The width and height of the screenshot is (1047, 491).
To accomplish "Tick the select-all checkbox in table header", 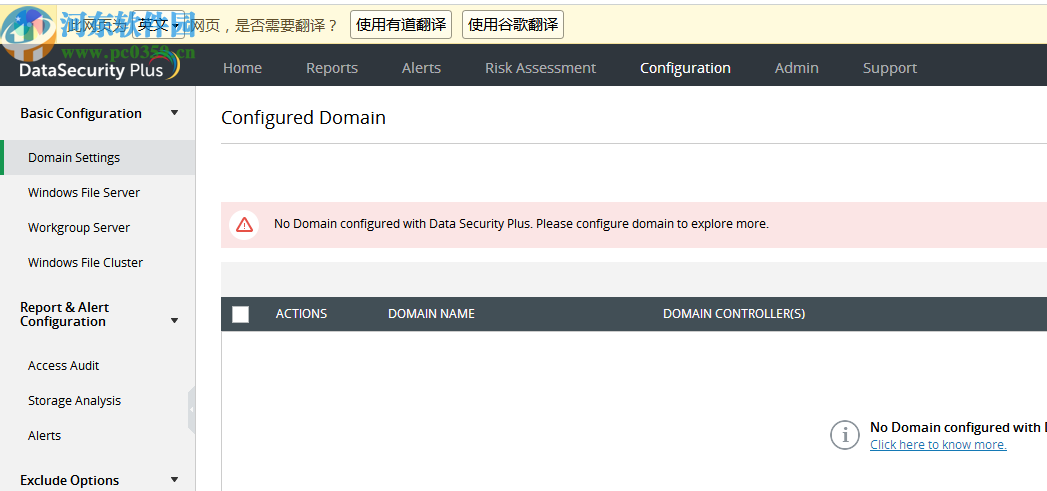I will click(240, 314).
